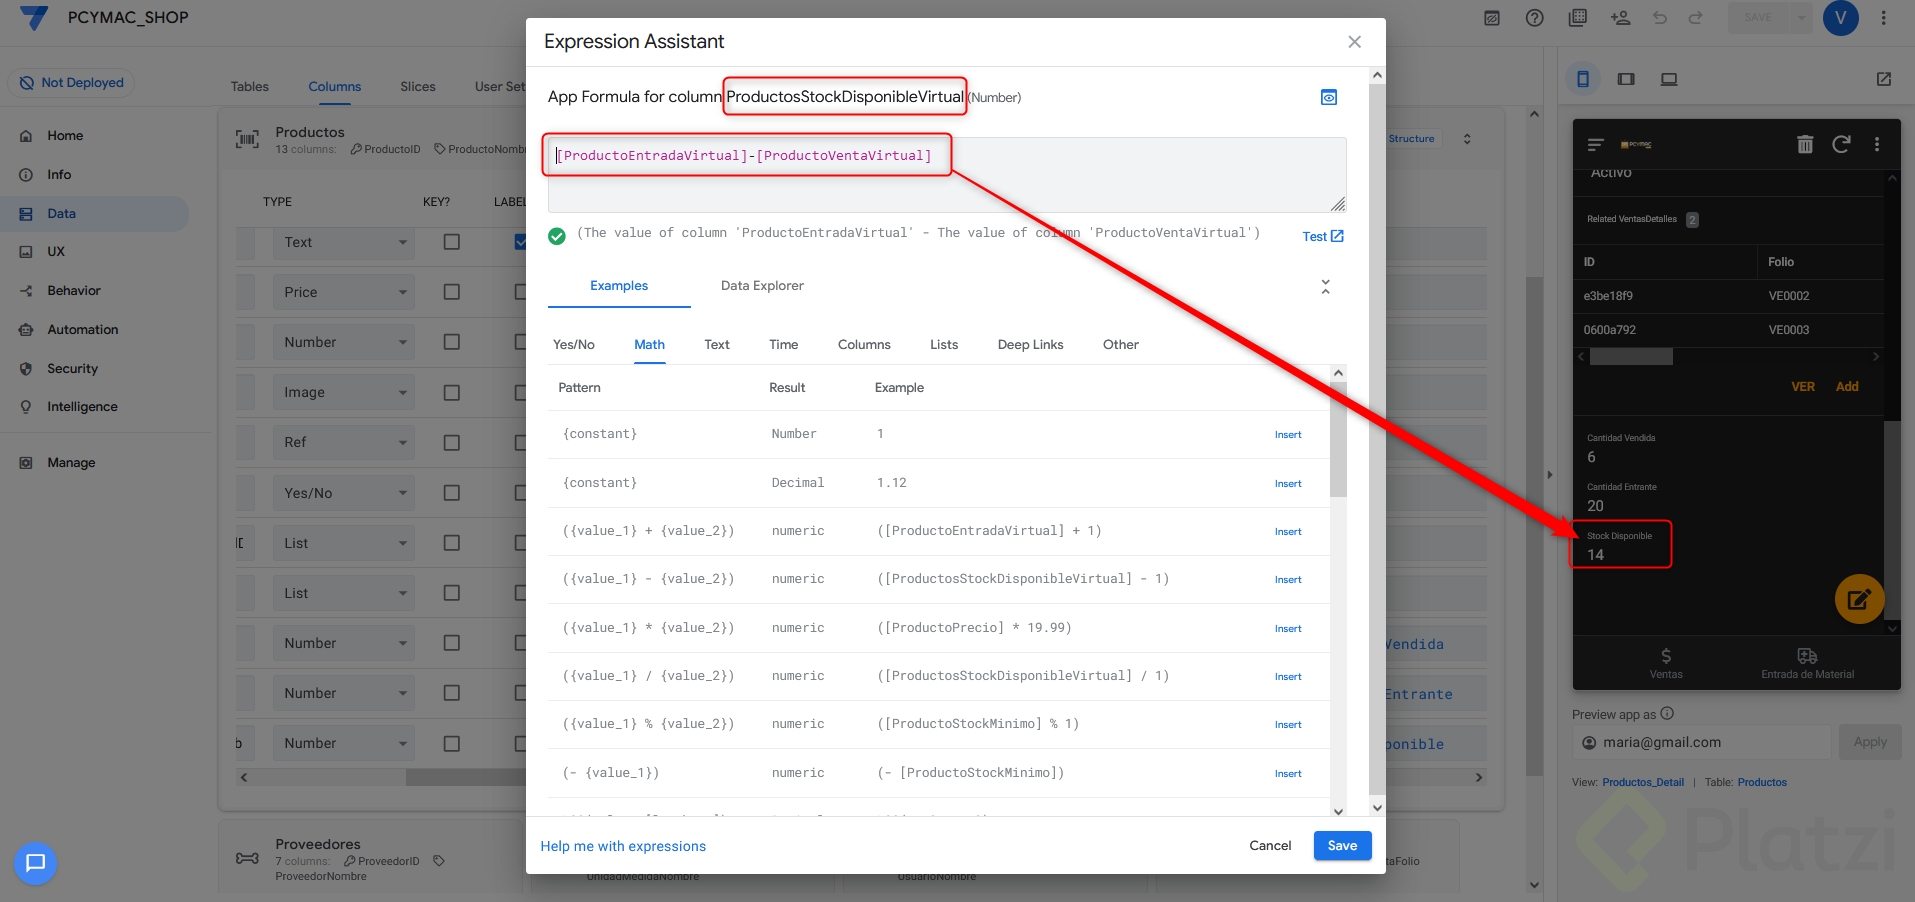Click the formula expression input field
The height and width of the screenshot is (902, 1915).
click(946, 174)
